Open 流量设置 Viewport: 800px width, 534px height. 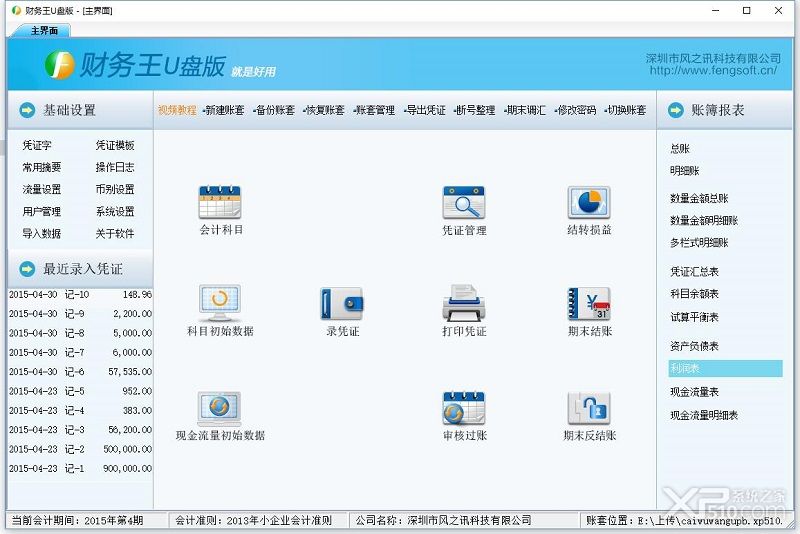(41, 190)
